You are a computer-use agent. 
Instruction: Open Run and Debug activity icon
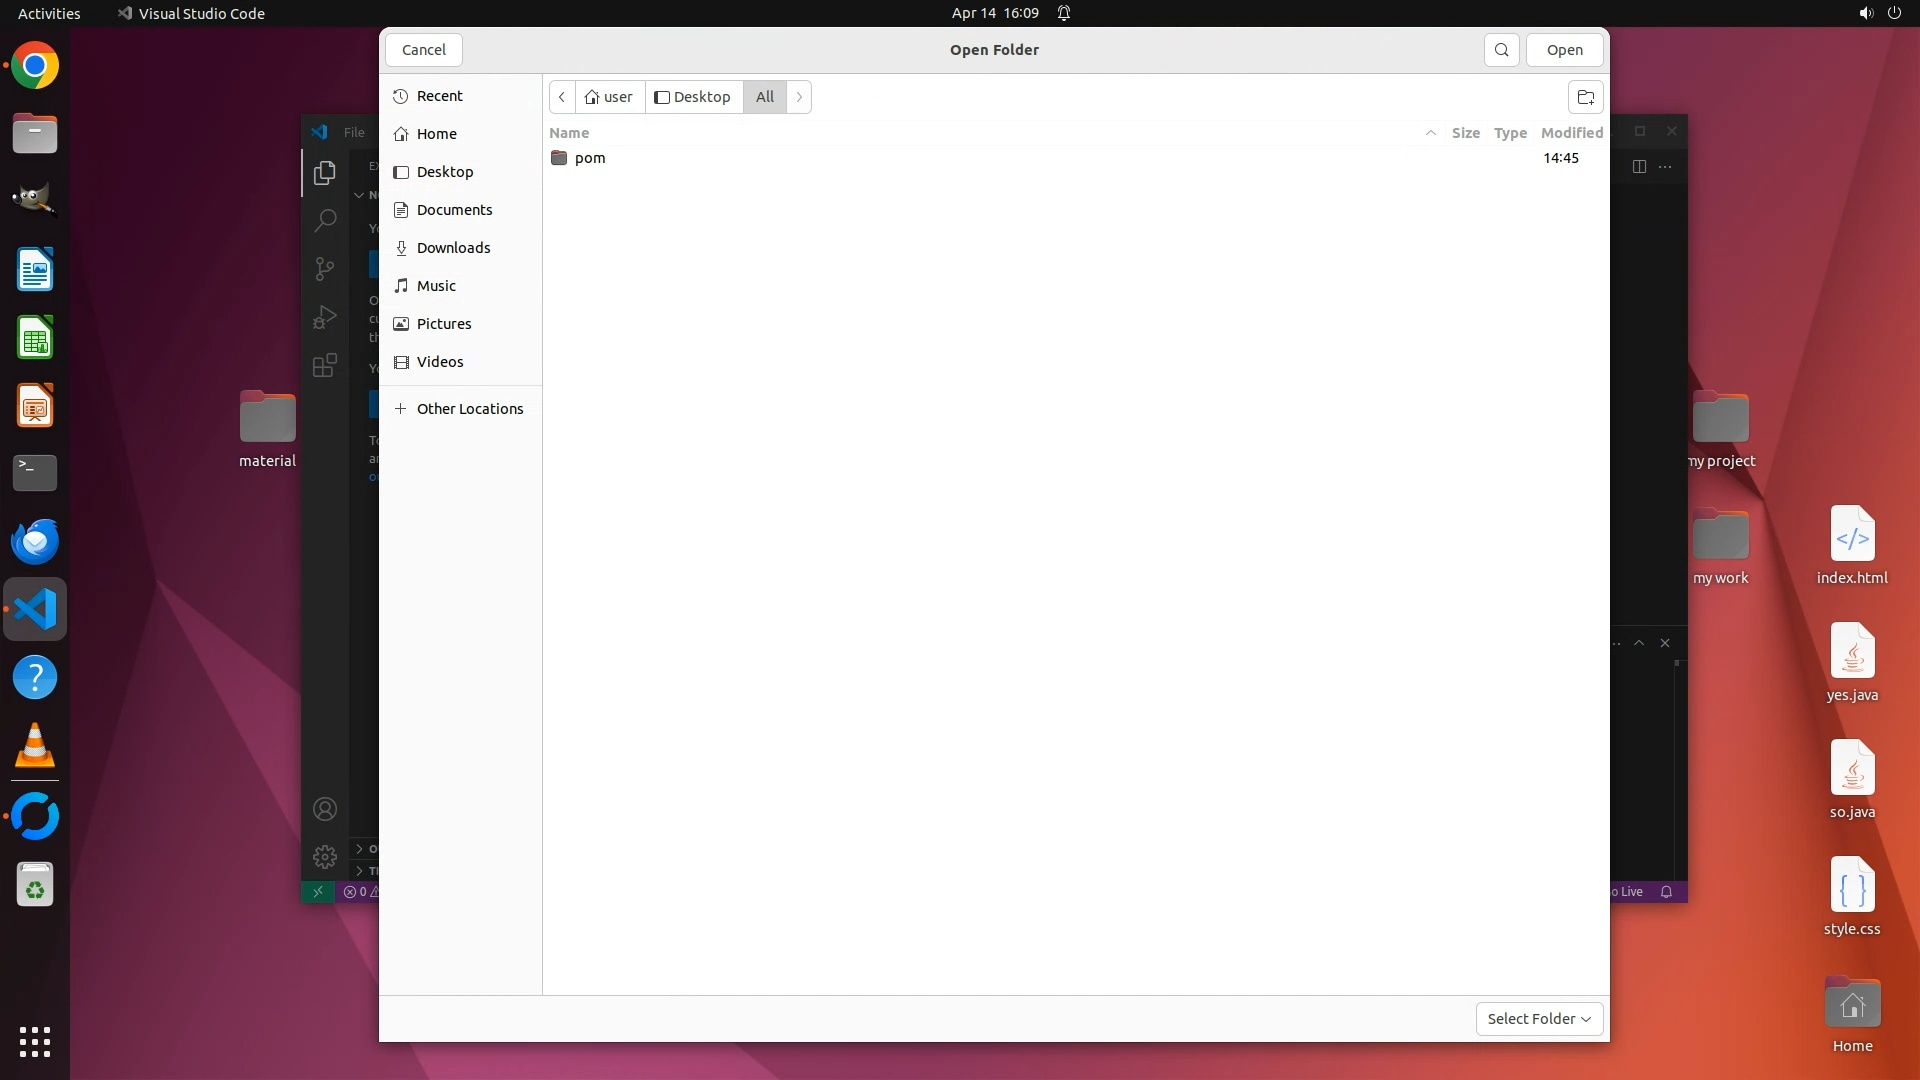pyautogui.click(x=324, y=317)
